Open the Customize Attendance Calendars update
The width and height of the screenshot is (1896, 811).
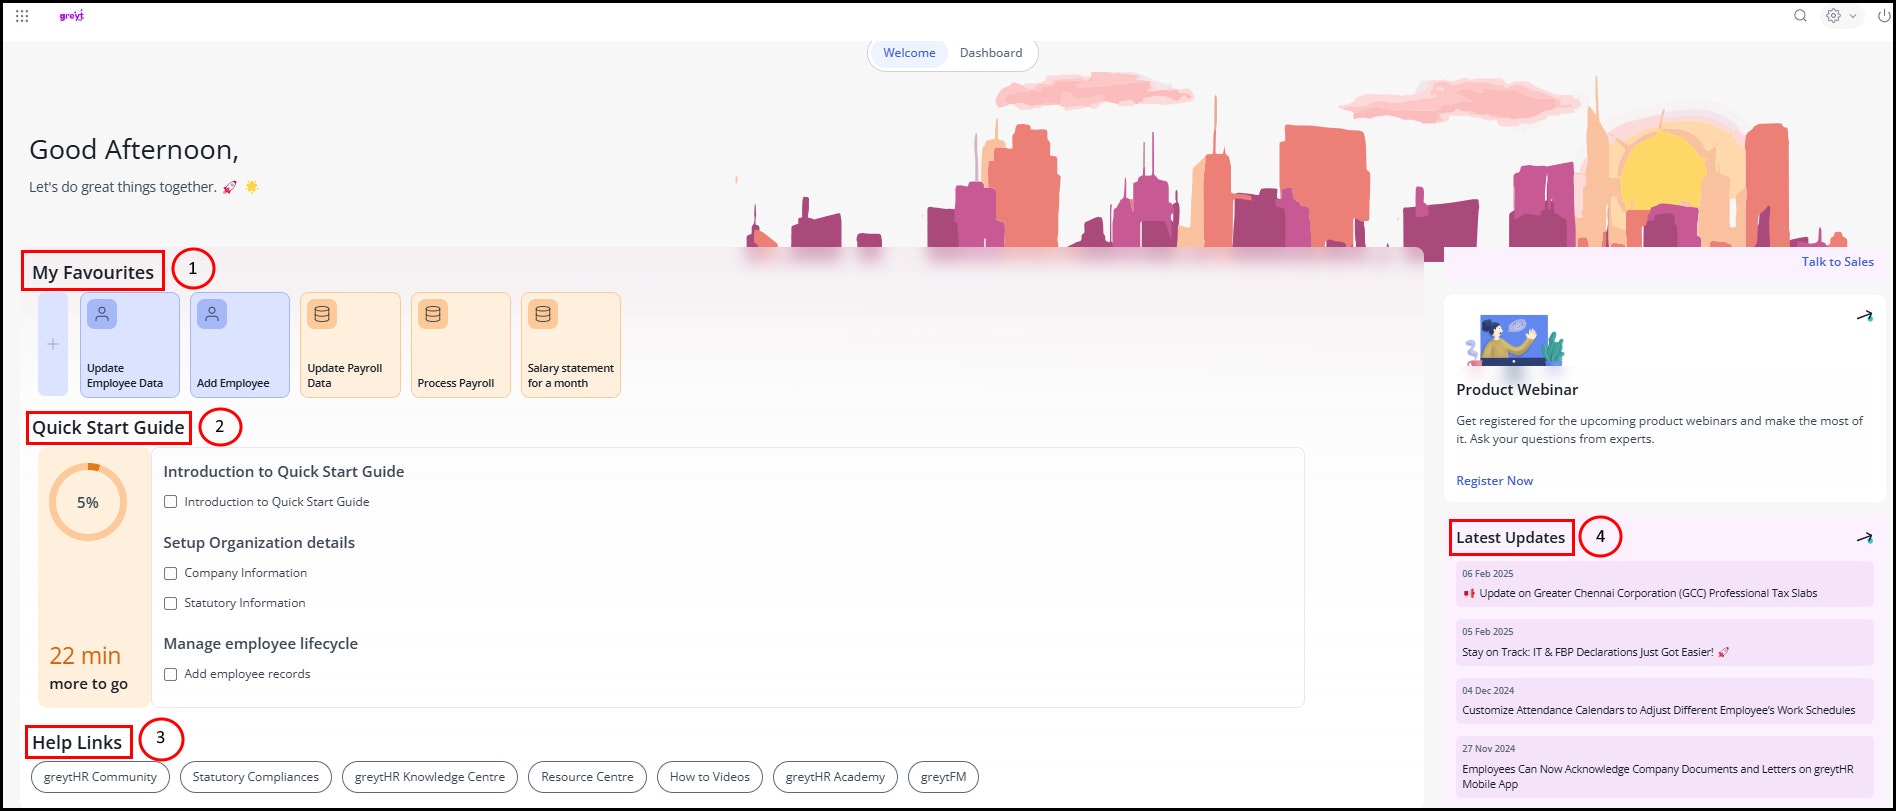pyautogui.click(x=1665, y=701)
